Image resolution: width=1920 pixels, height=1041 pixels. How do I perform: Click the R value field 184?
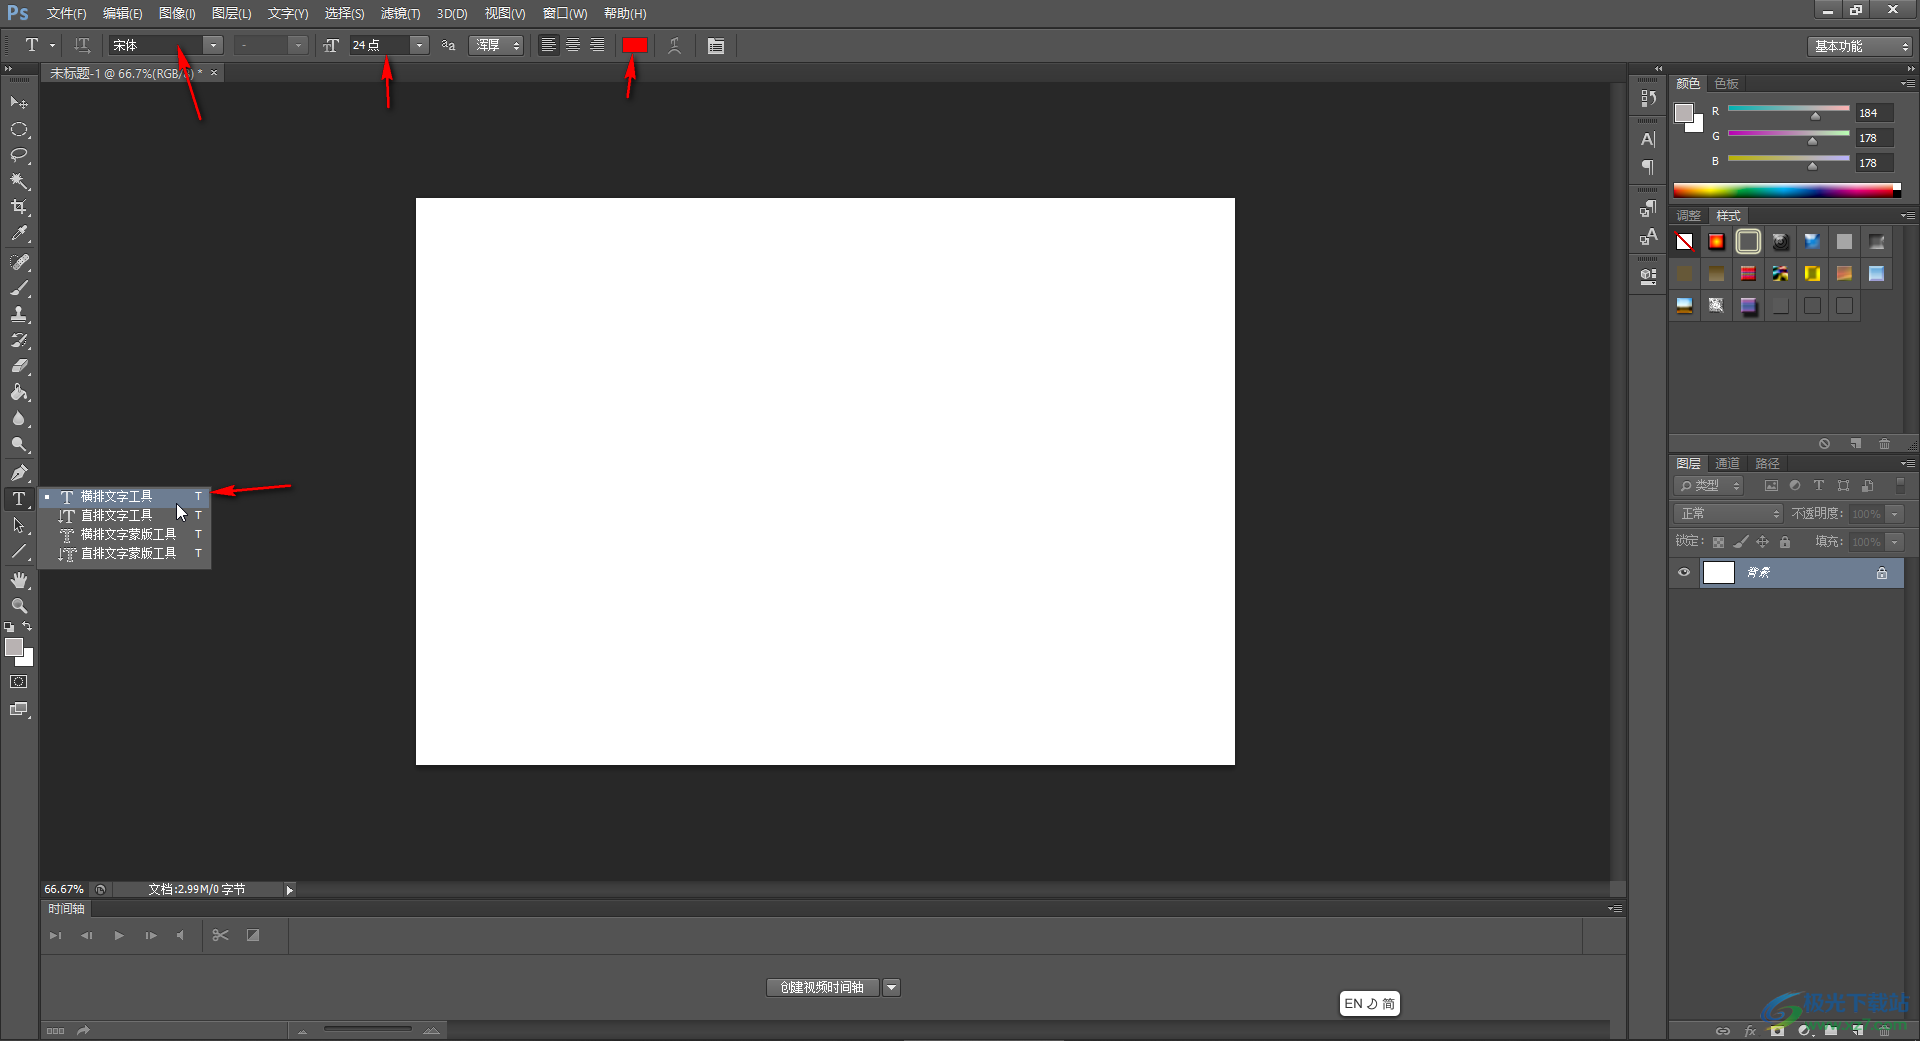1874,113
